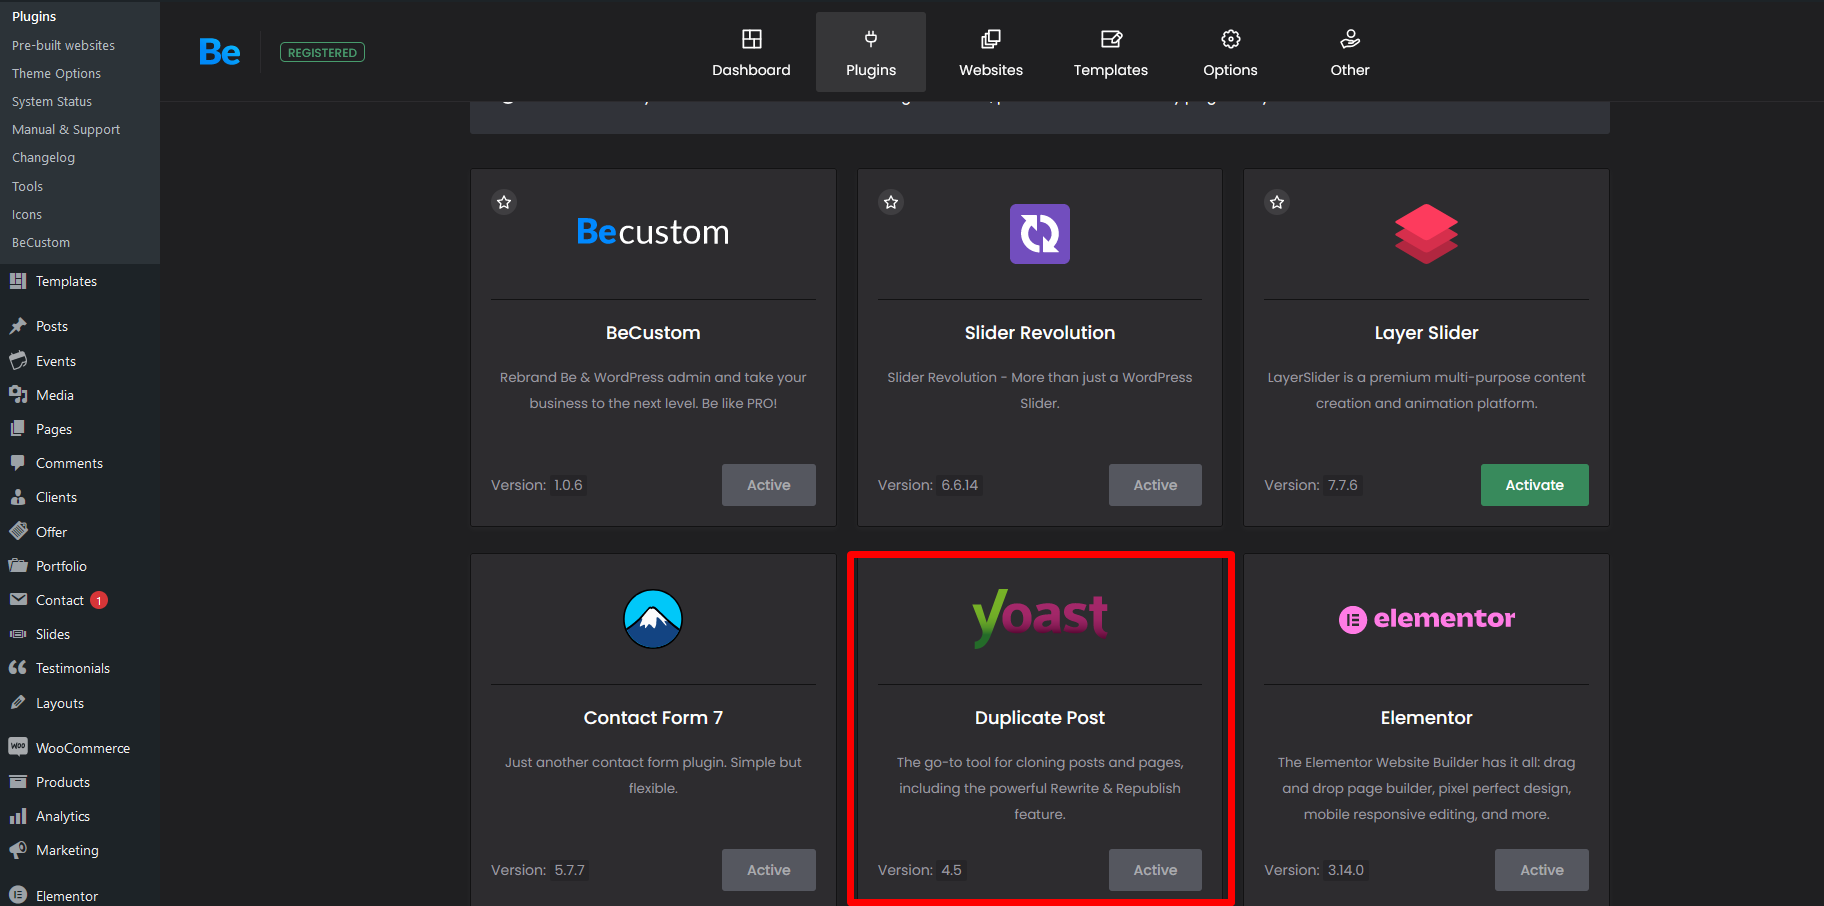Click the Contact envelope icon
This screenshot has height=906, width=1824.
click(x=18, y=599)
